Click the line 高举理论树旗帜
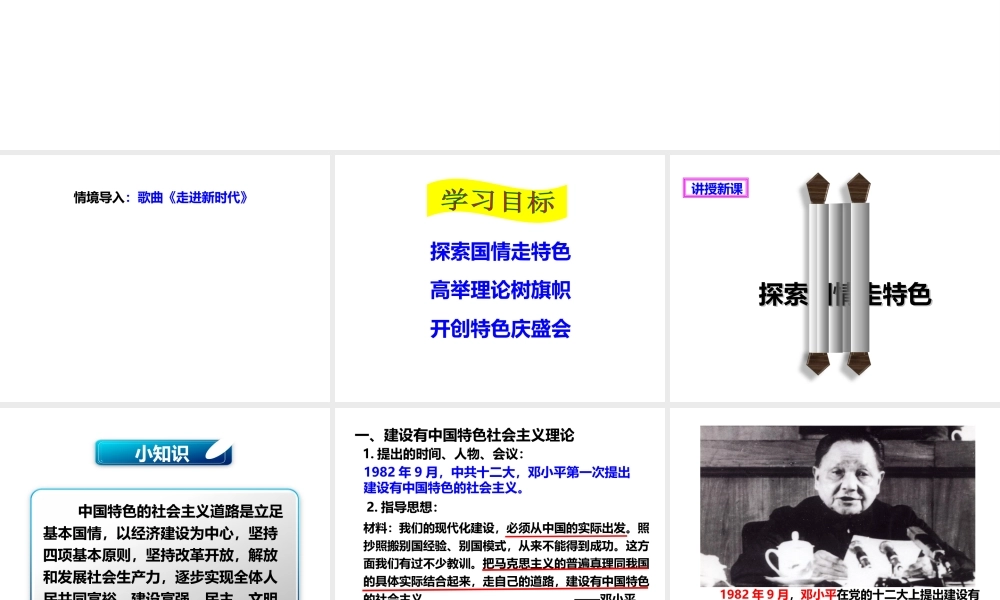 click(500, 290)
